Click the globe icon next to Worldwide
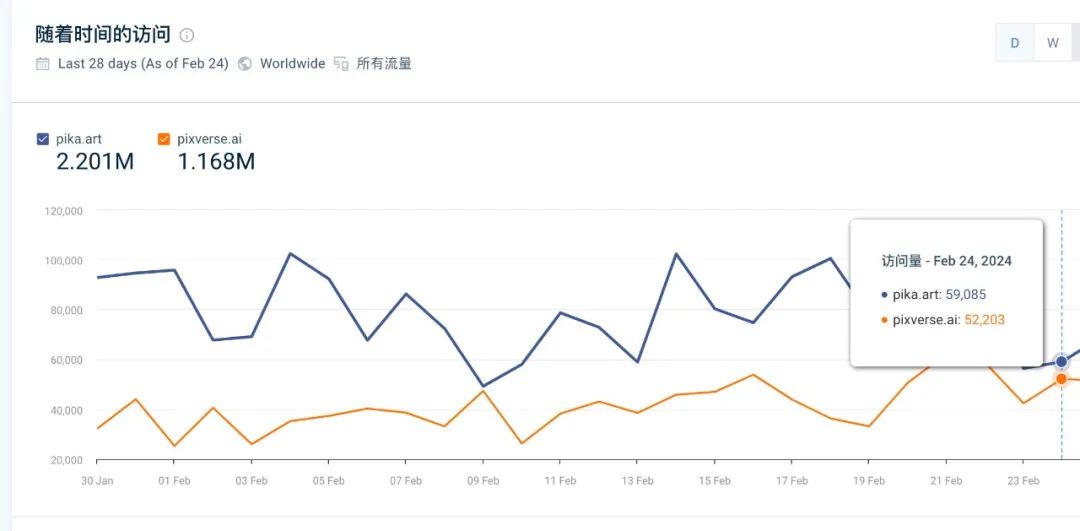The width and height of the screenshot is (1080, 531). 245,64
